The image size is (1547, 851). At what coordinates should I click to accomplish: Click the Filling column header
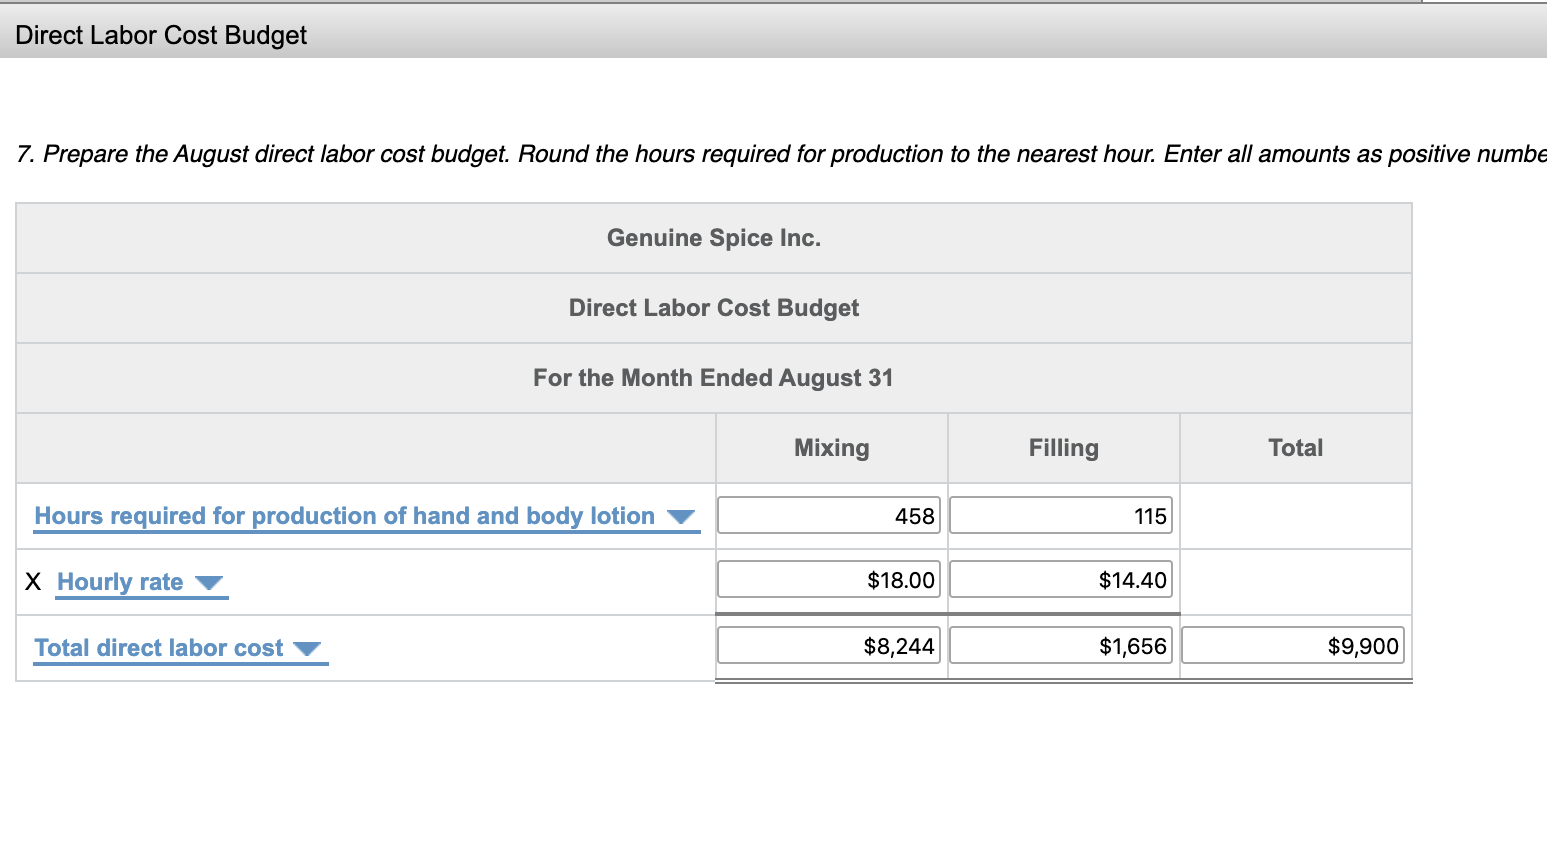[x=1064, y=448]
